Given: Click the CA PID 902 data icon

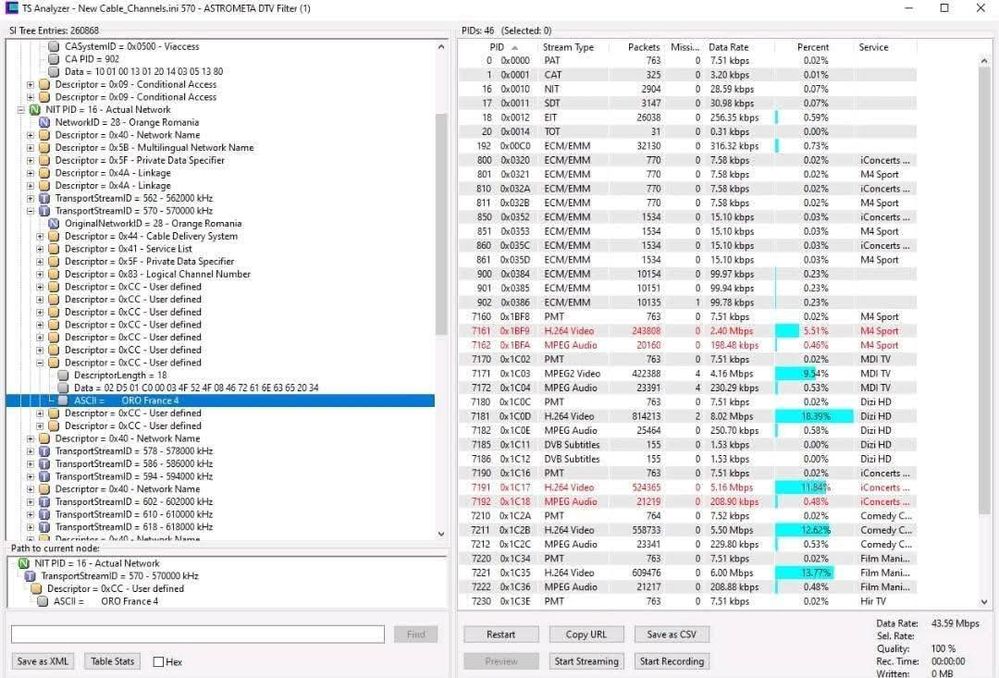Looking at the screenshot, I should 54,59.
